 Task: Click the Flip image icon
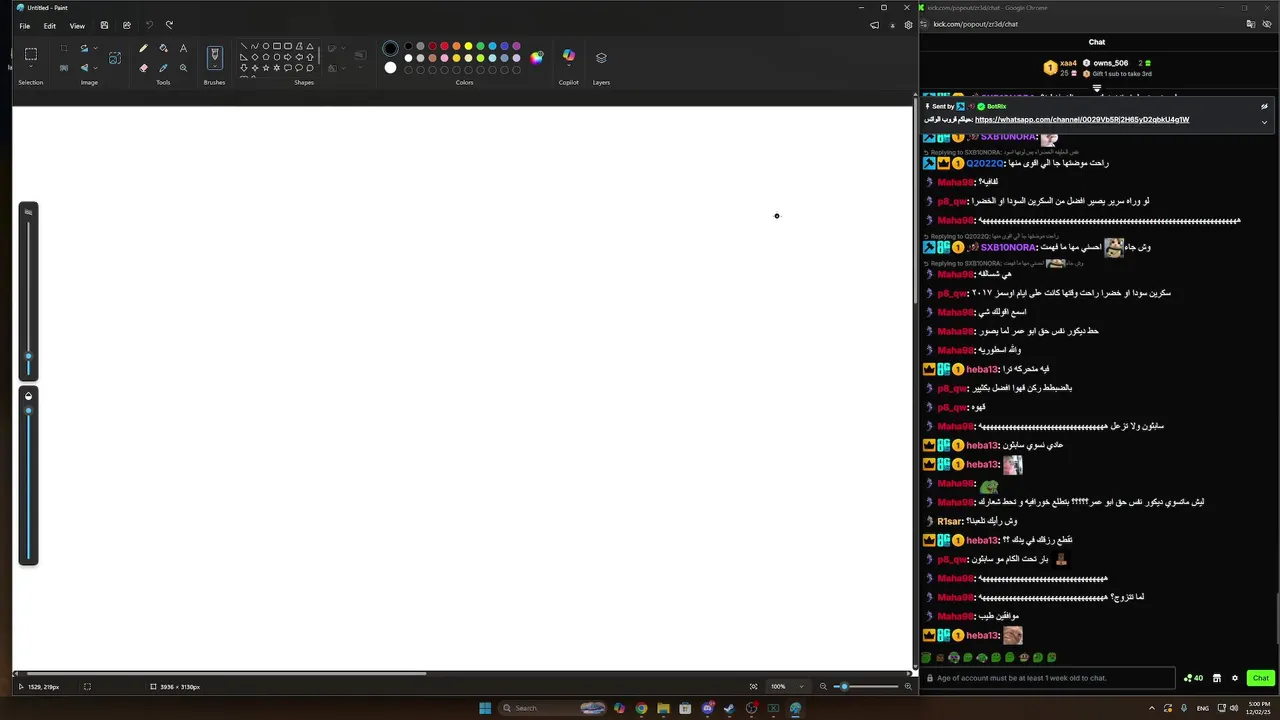point(84,68)
